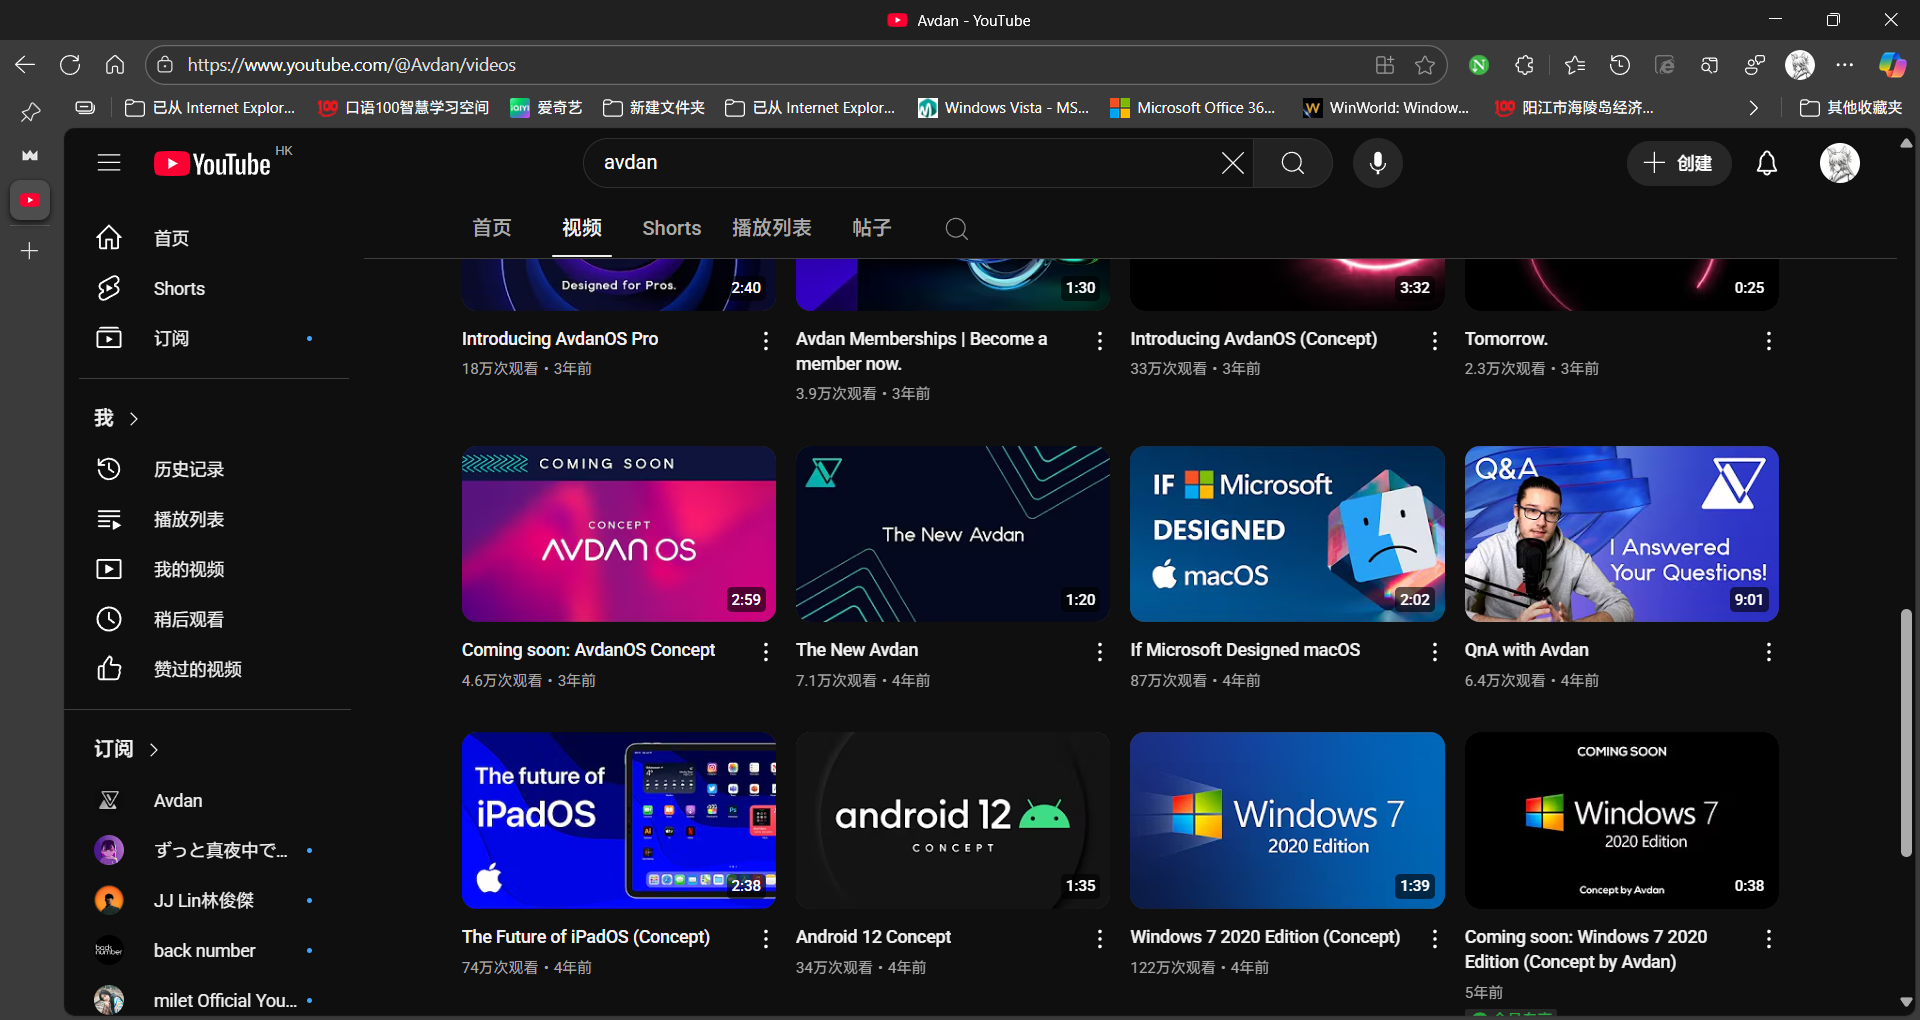The image size is (1920, 1020).
Task: Open the YouTube hamburger guide menu
Action: pos(109,163)
